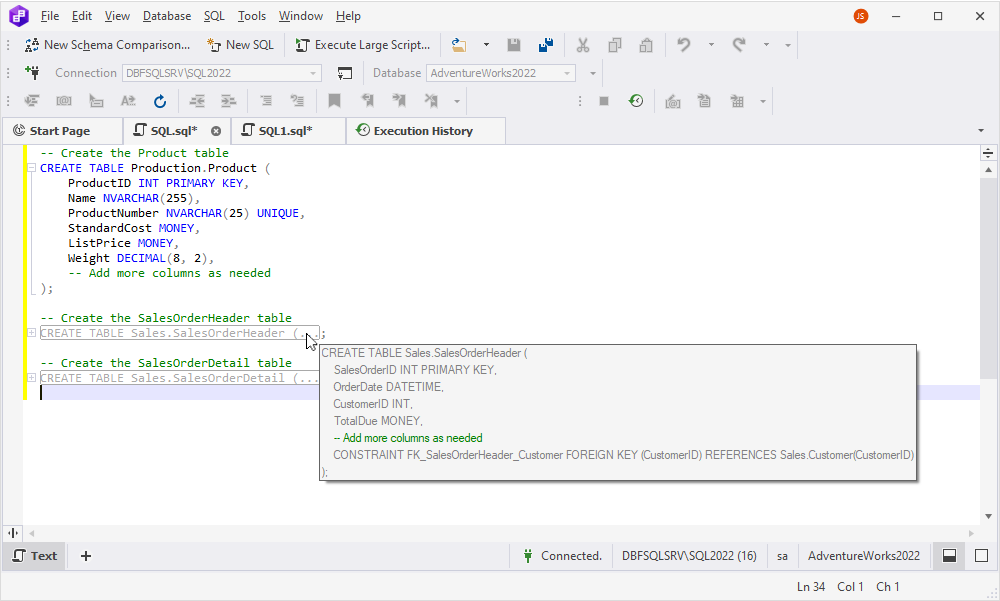The image size is (1000, 601).
Task: Click the vertical scrollbar down arrow
Action: [x=988, y=516]
